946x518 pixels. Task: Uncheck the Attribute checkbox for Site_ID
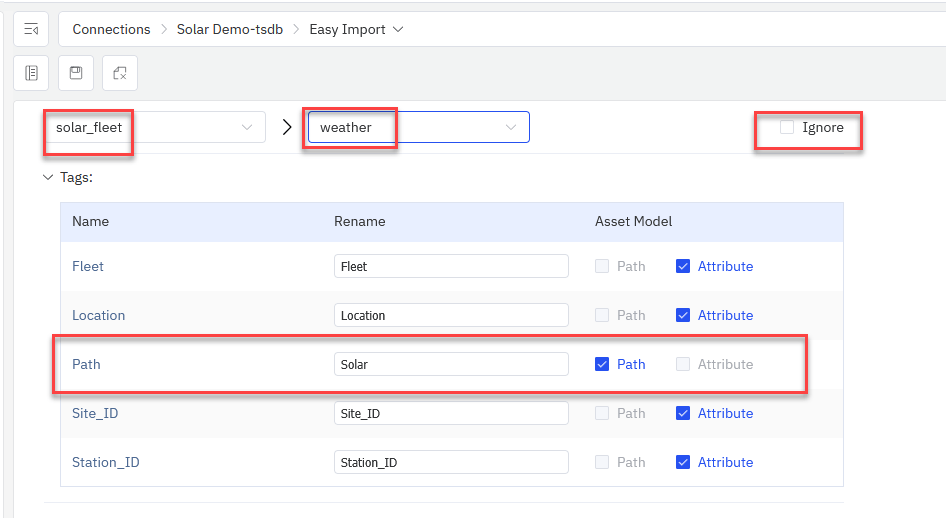[x=683, y=413]
